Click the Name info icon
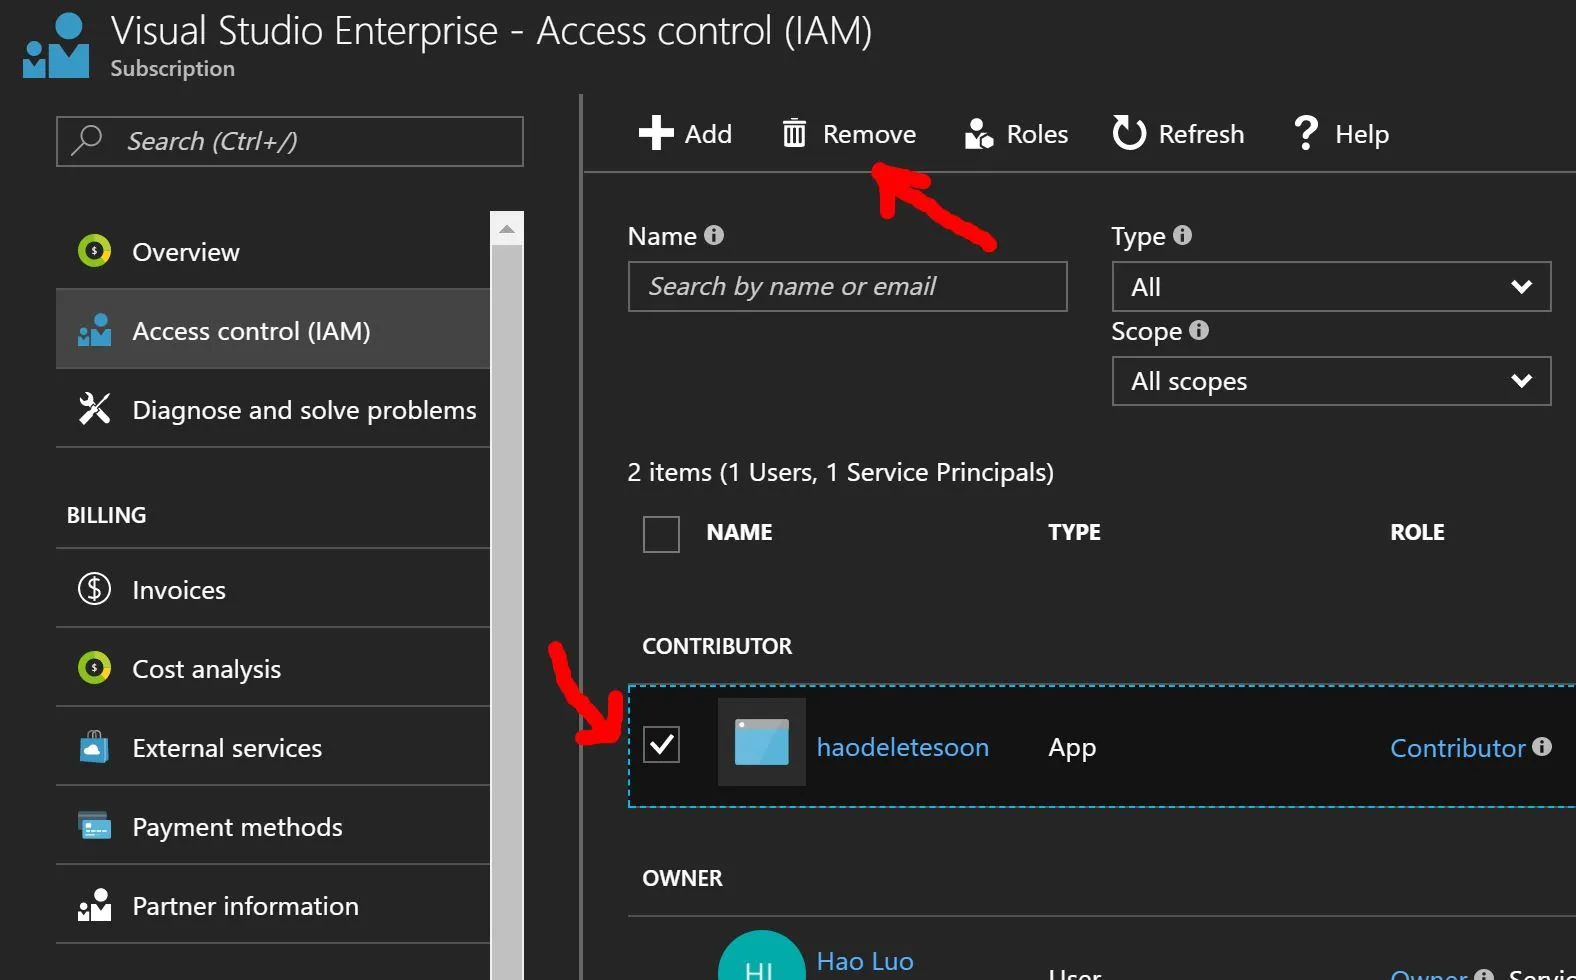The image size is (1576, 980). (714, 235)
